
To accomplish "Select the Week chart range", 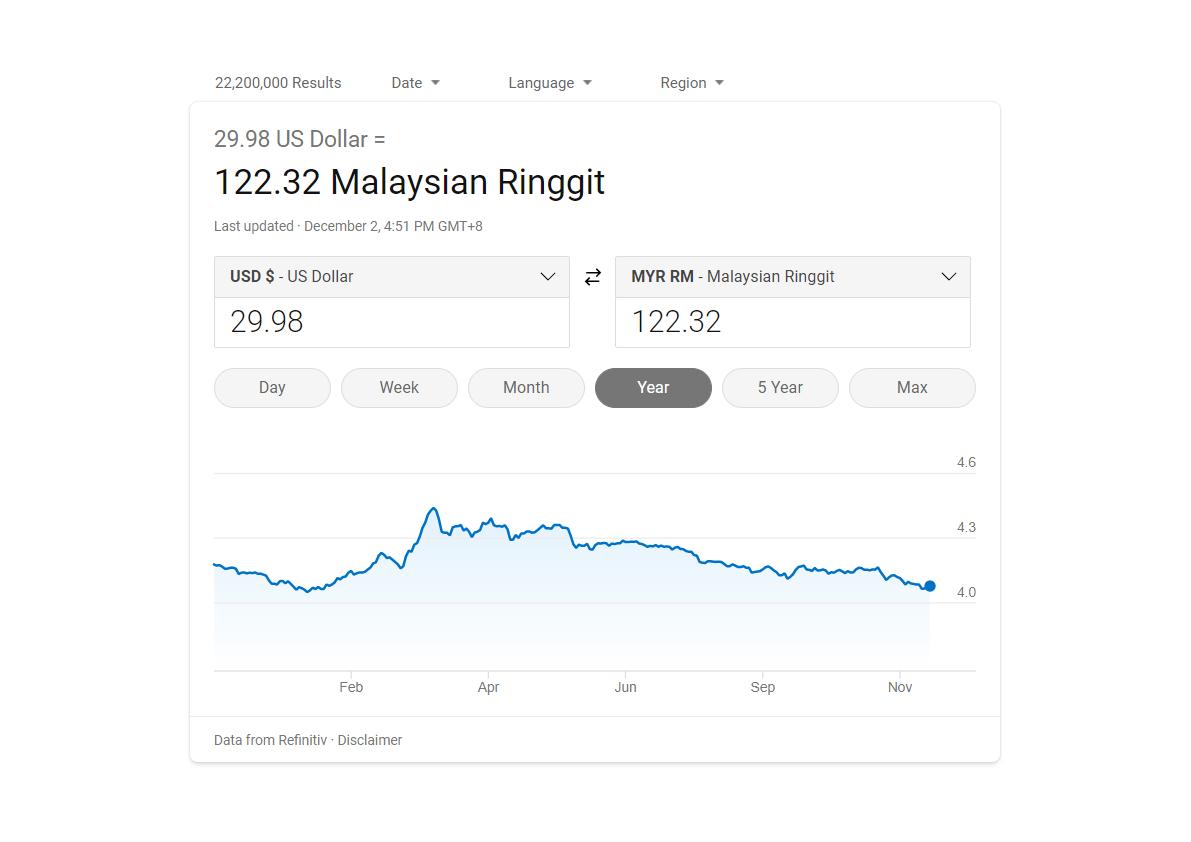I will tap(399, 388).
